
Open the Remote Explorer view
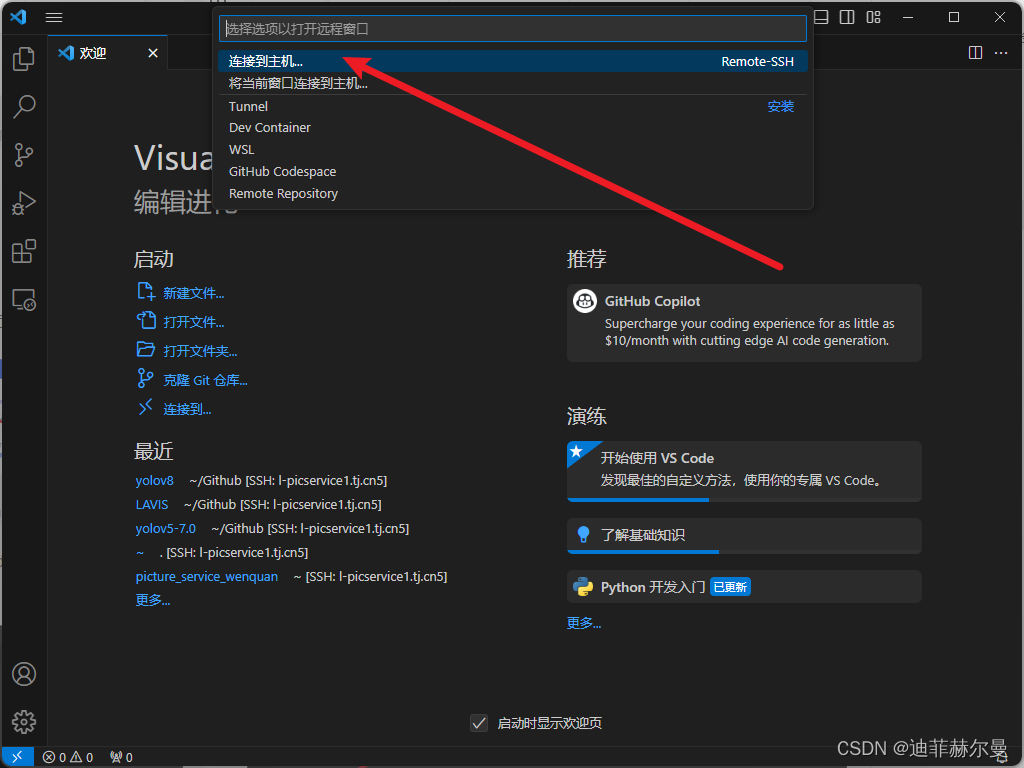pos(24,300)
